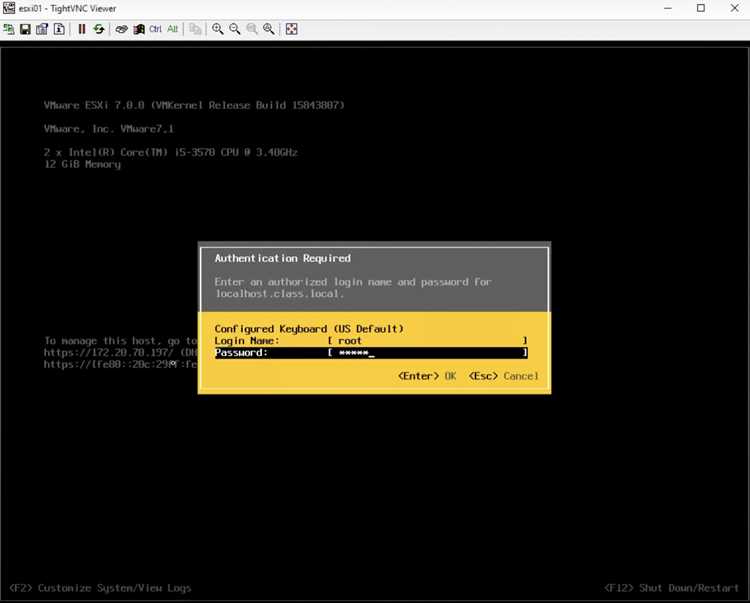Click the "12 GiB Memory" text
This screenshot has height=603, width=750.
tap(82, 164)
